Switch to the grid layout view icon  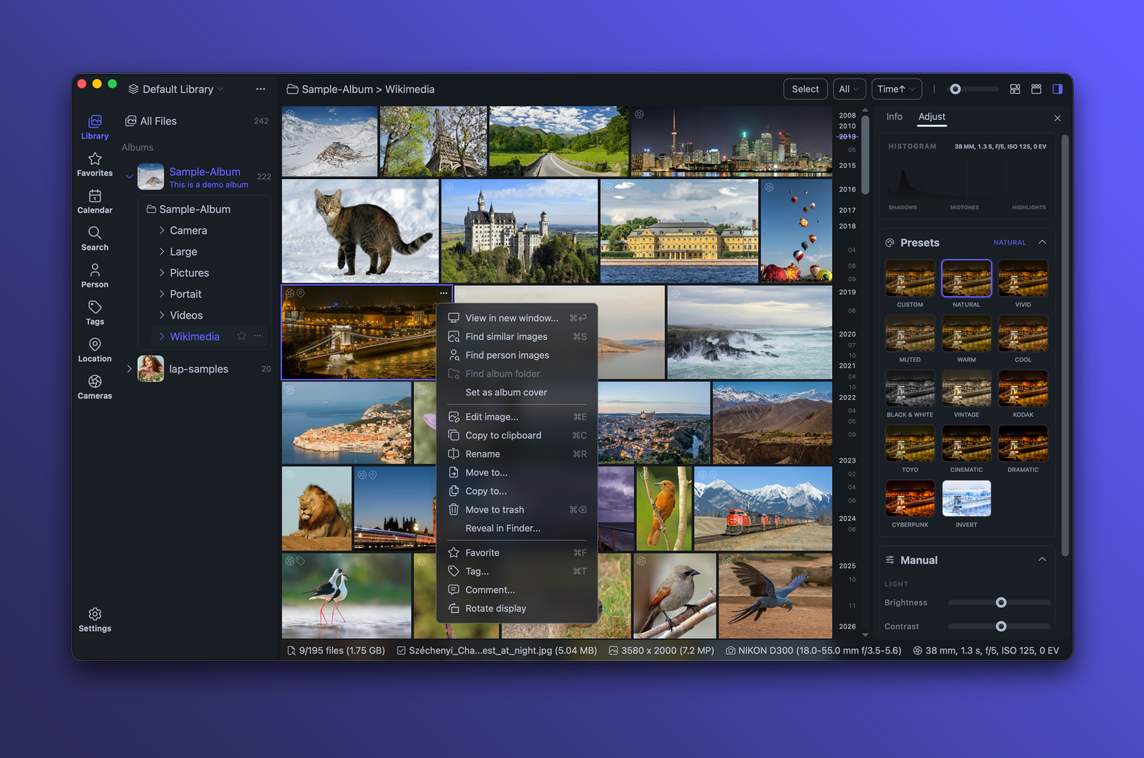(x=1015, y=89)
